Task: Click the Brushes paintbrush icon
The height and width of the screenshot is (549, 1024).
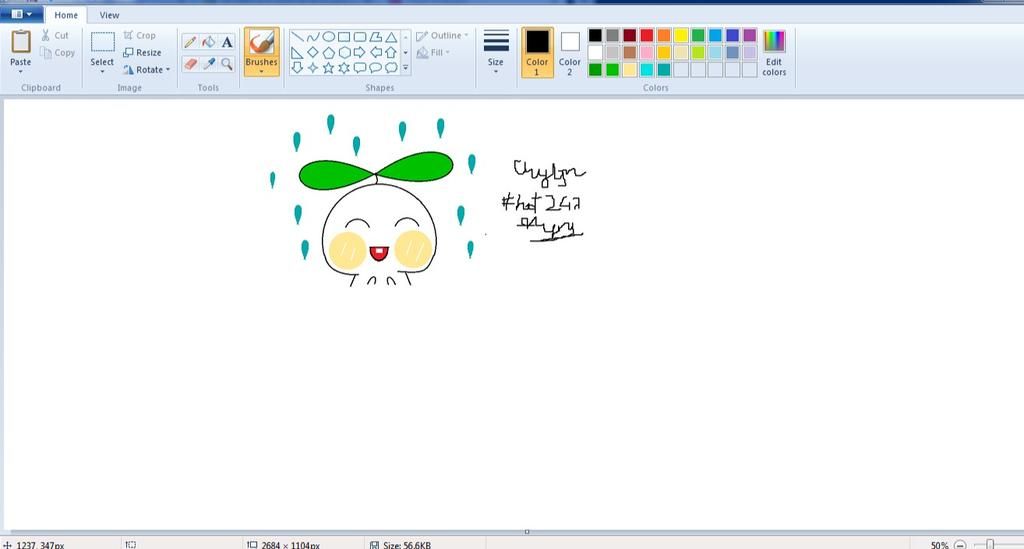Action: click(261, 43)
